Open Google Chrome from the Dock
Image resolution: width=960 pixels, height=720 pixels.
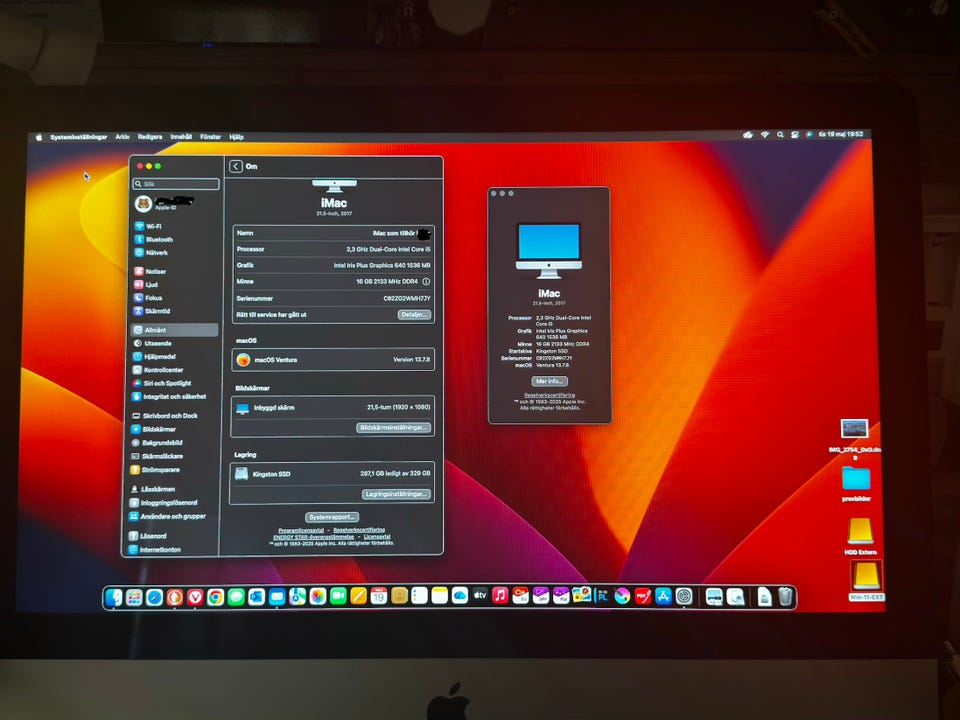[x=216, y=597]
